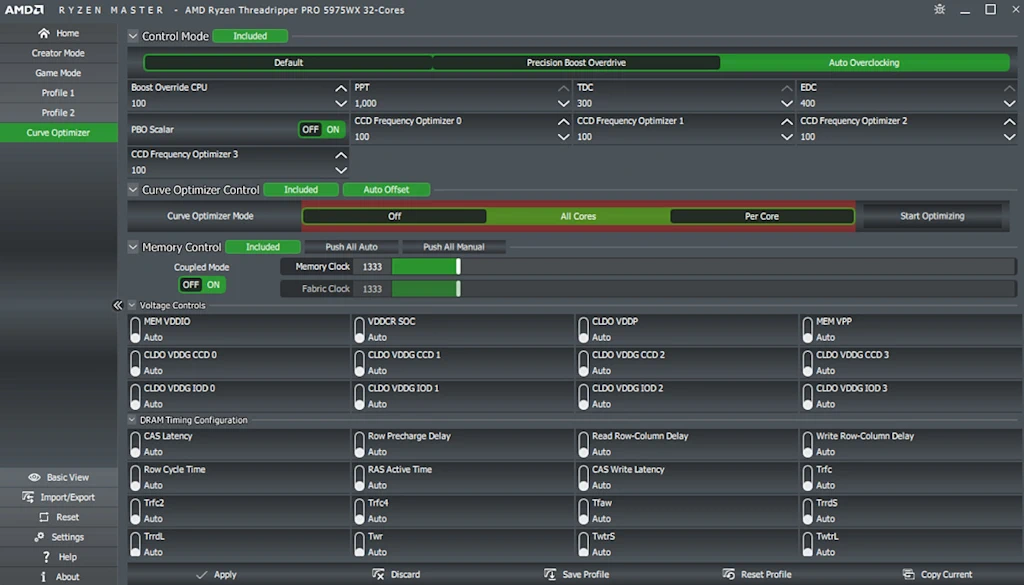Image resolution: width=1024 pixels, height=585 pixels.
Task: Click the About info icon
Action: [x=43, y=577]
